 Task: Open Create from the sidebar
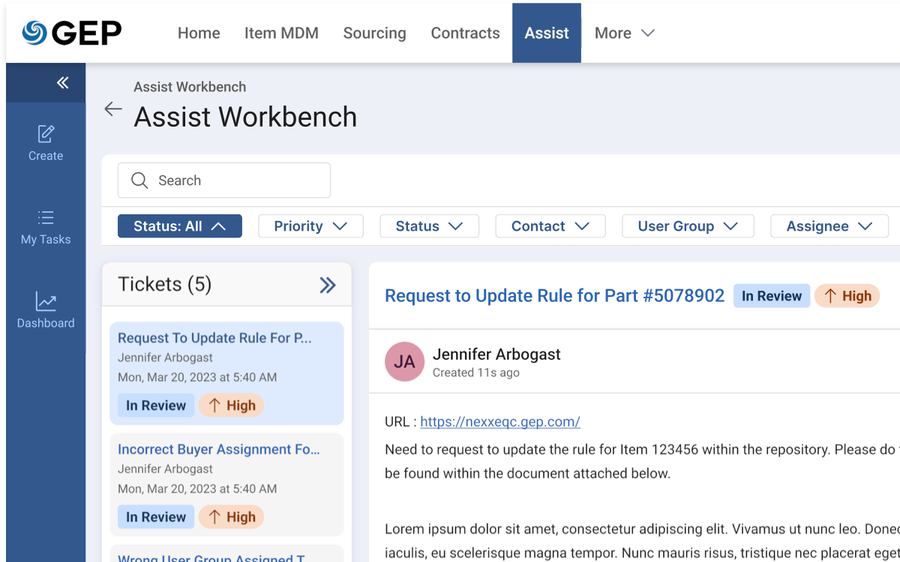pyautogui.click(x=46, y=143)
